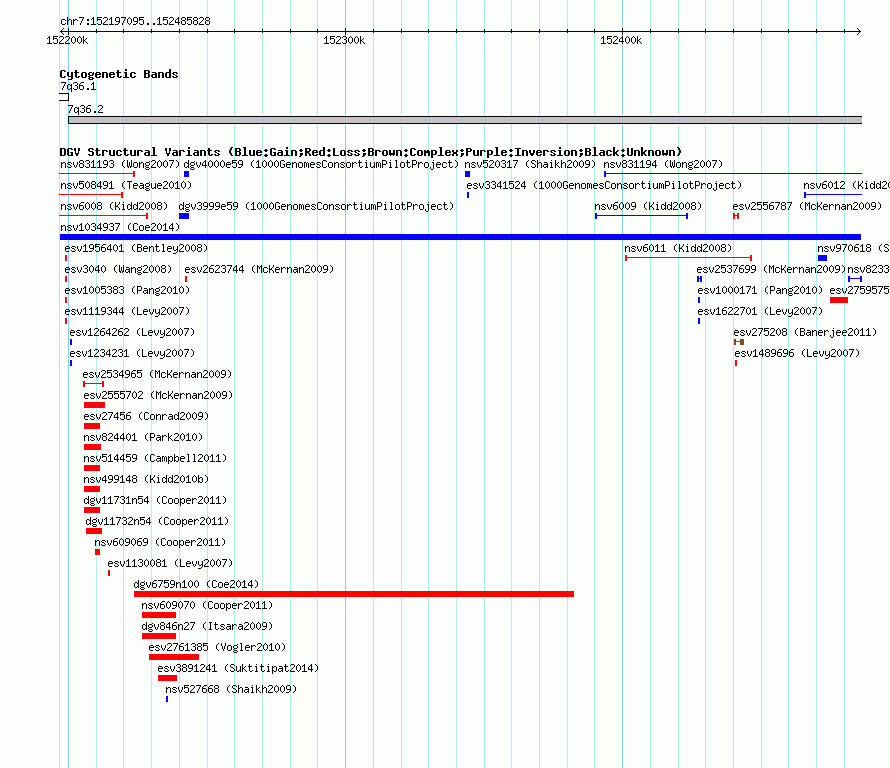The width and height of the screenshot is (890, 768).
Task: Click the blue dgv3999e59 gain bar
Action: [184, 216]
